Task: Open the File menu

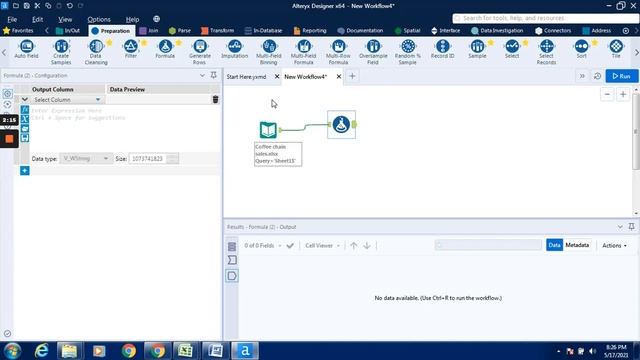Action: point(12,19)
